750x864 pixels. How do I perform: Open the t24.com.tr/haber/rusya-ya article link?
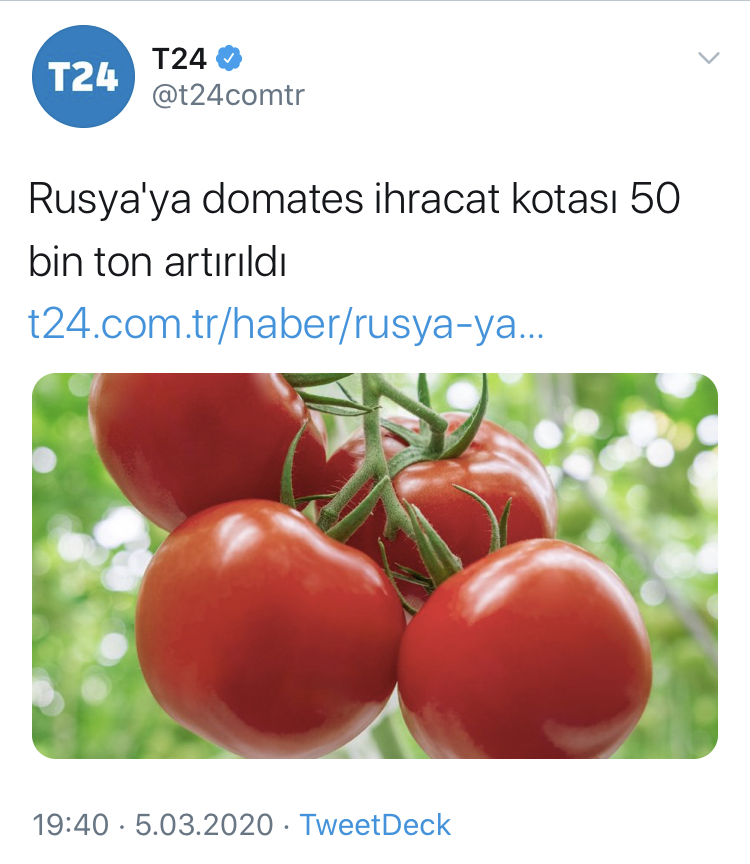[x=286, y=324]
